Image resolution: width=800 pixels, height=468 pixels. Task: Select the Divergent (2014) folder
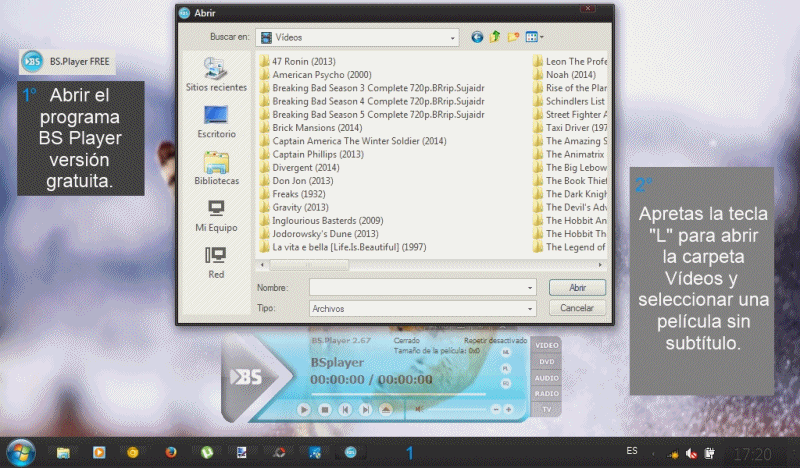(299, 167)
